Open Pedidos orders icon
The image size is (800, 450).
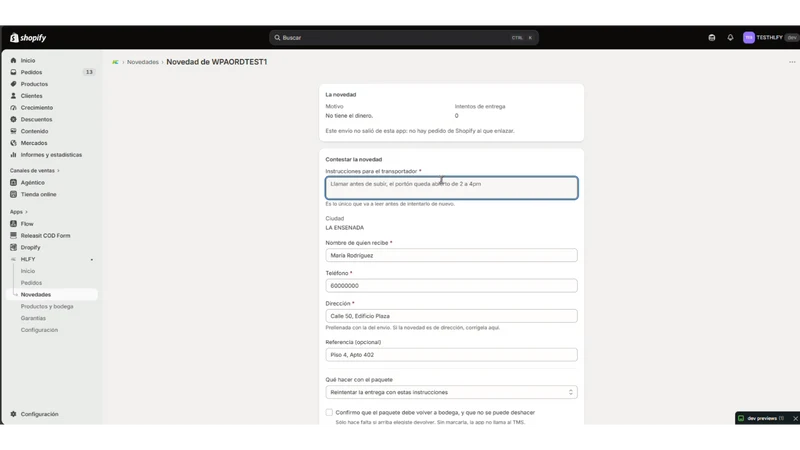coord(13,72)
